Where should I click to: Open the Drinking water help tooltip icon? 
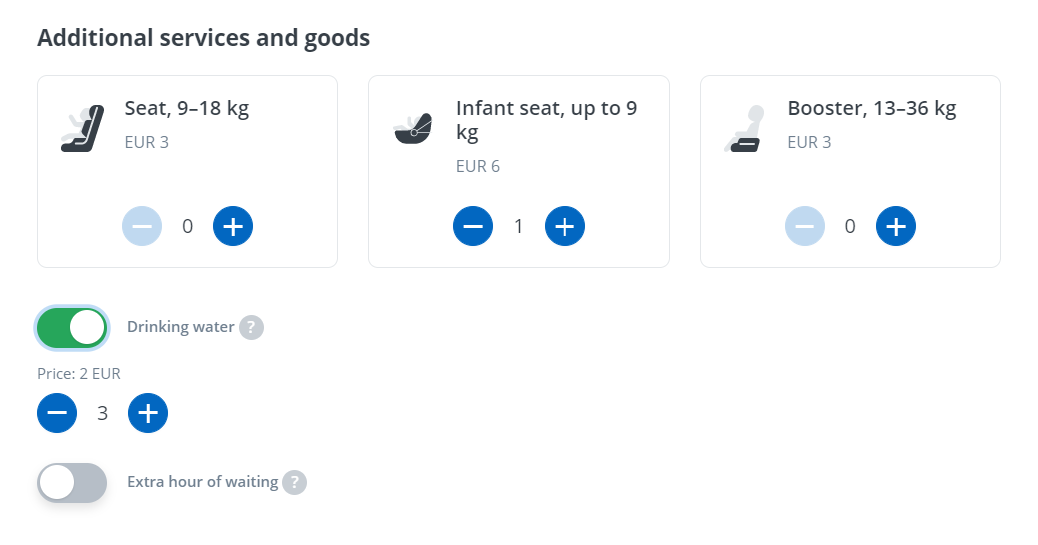(x=252, y=327)
